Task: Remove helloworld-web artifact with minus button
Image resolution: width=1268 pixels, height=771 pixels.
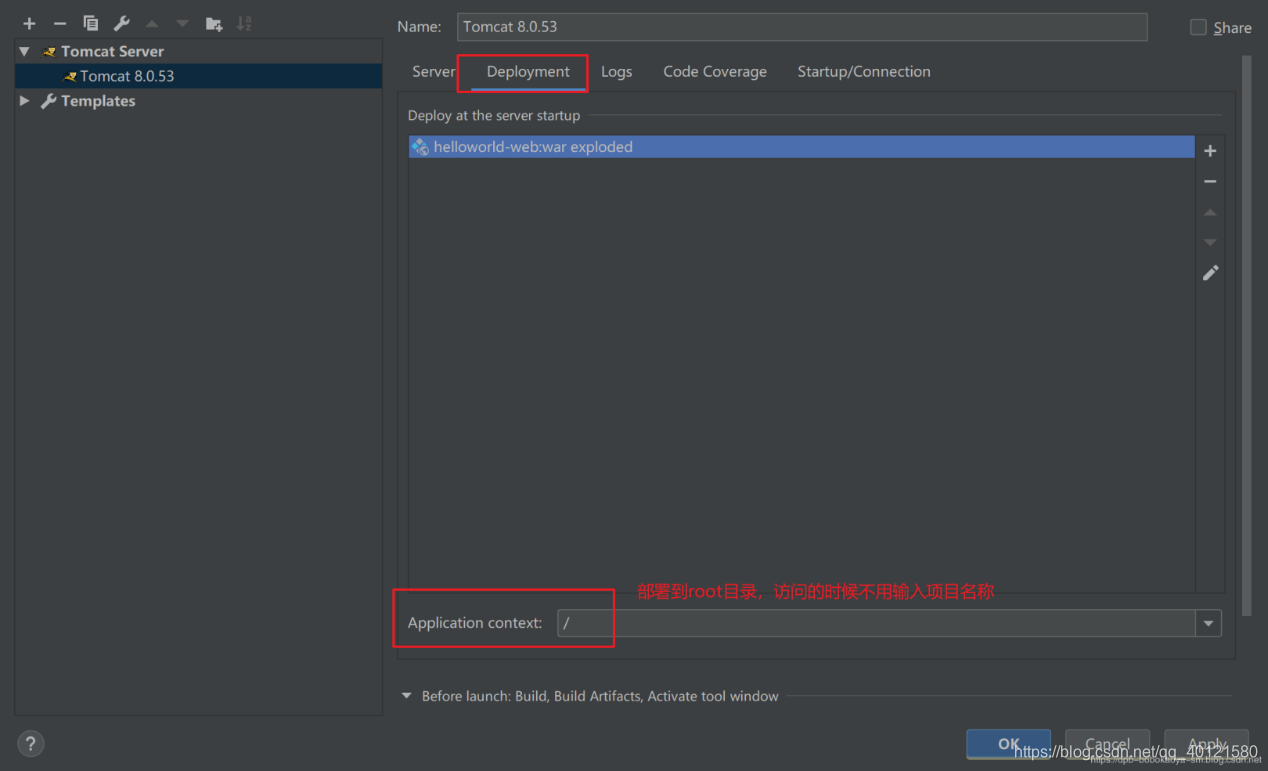Action: pyautogui.click(x=1210, y=181)
